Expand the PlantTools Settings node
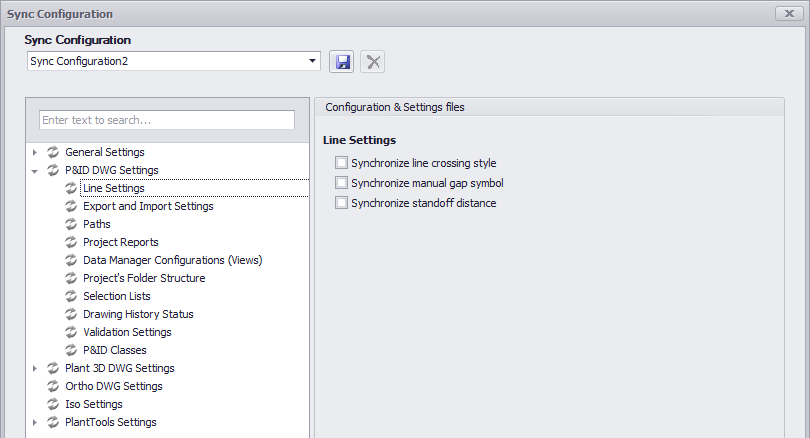 [x=35, y=423]
